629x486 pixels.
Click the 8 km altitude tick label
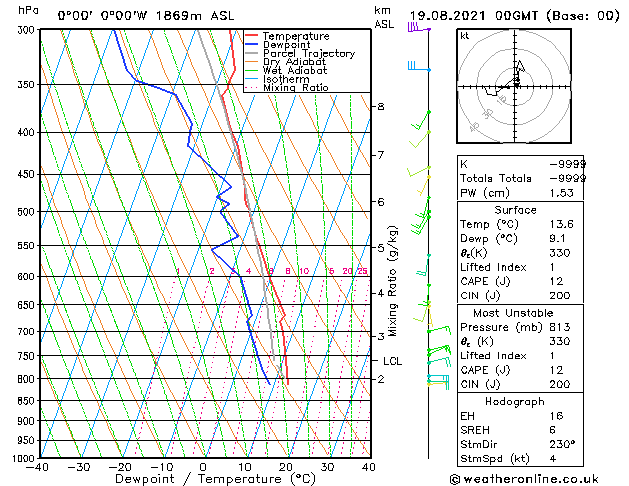(381, 107)
